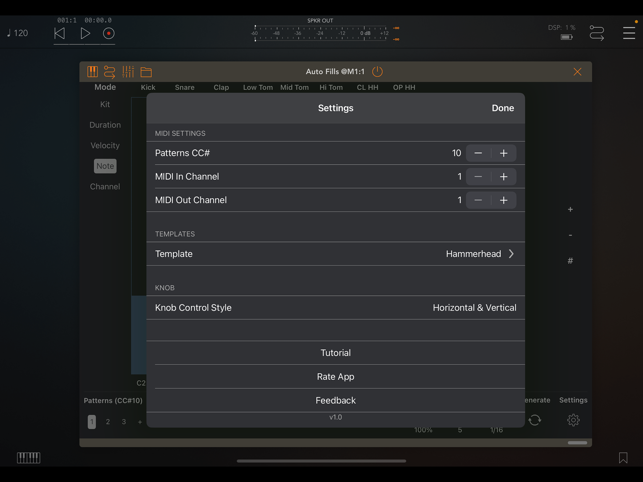This screenshot has height=482, width=643.
Task: Open the folder icon in plugin header
Action: [x=146, y=72]
